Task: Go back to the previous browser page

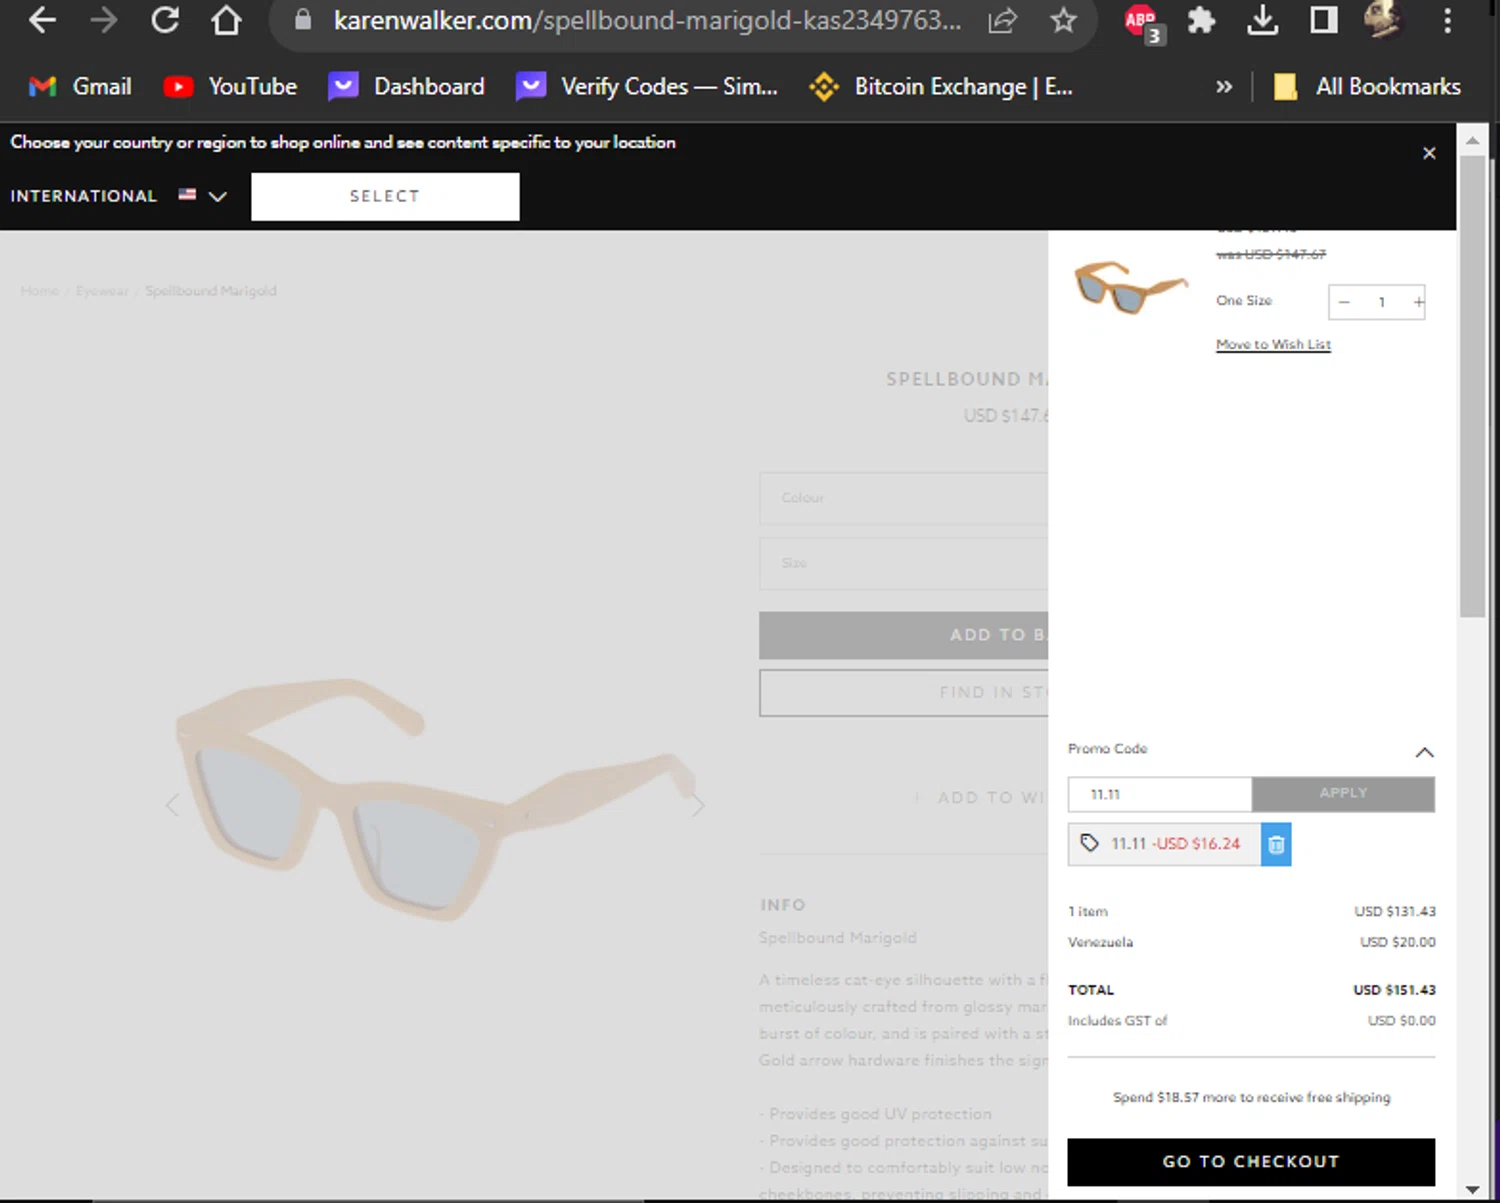Action: coord(42,20)
